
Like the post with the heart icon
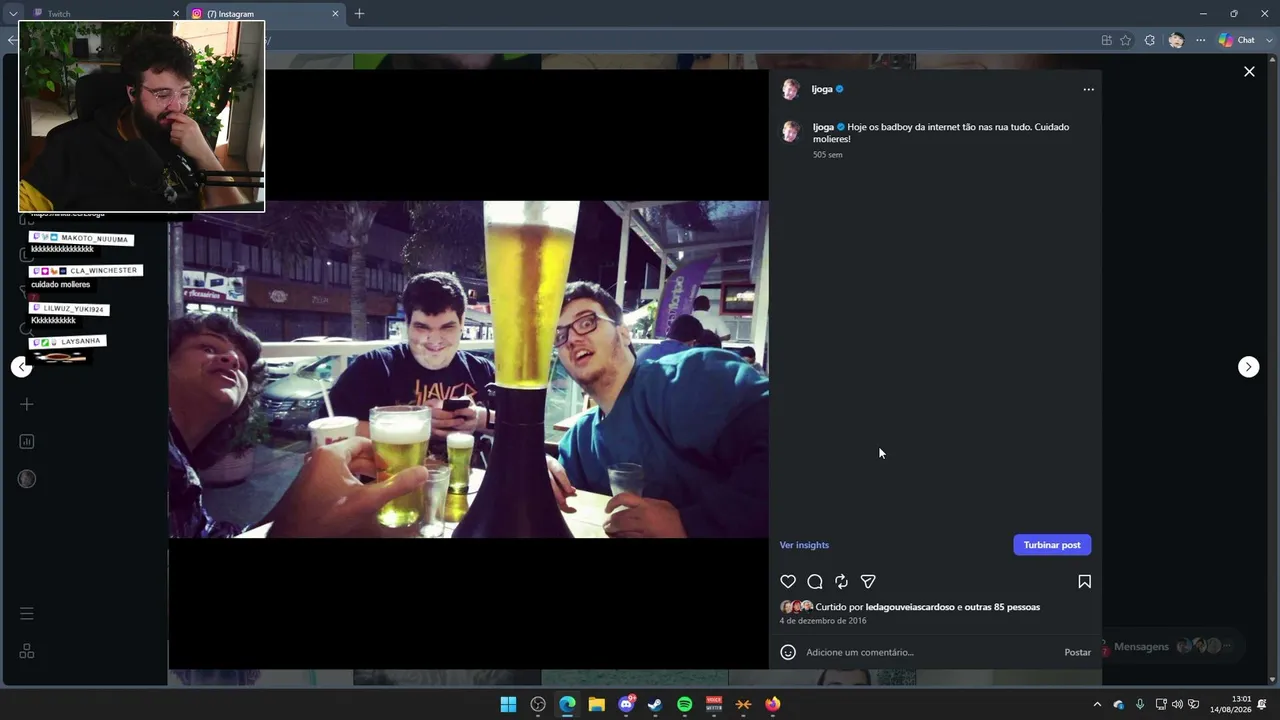pyautogui.click(x=788, y=581)
